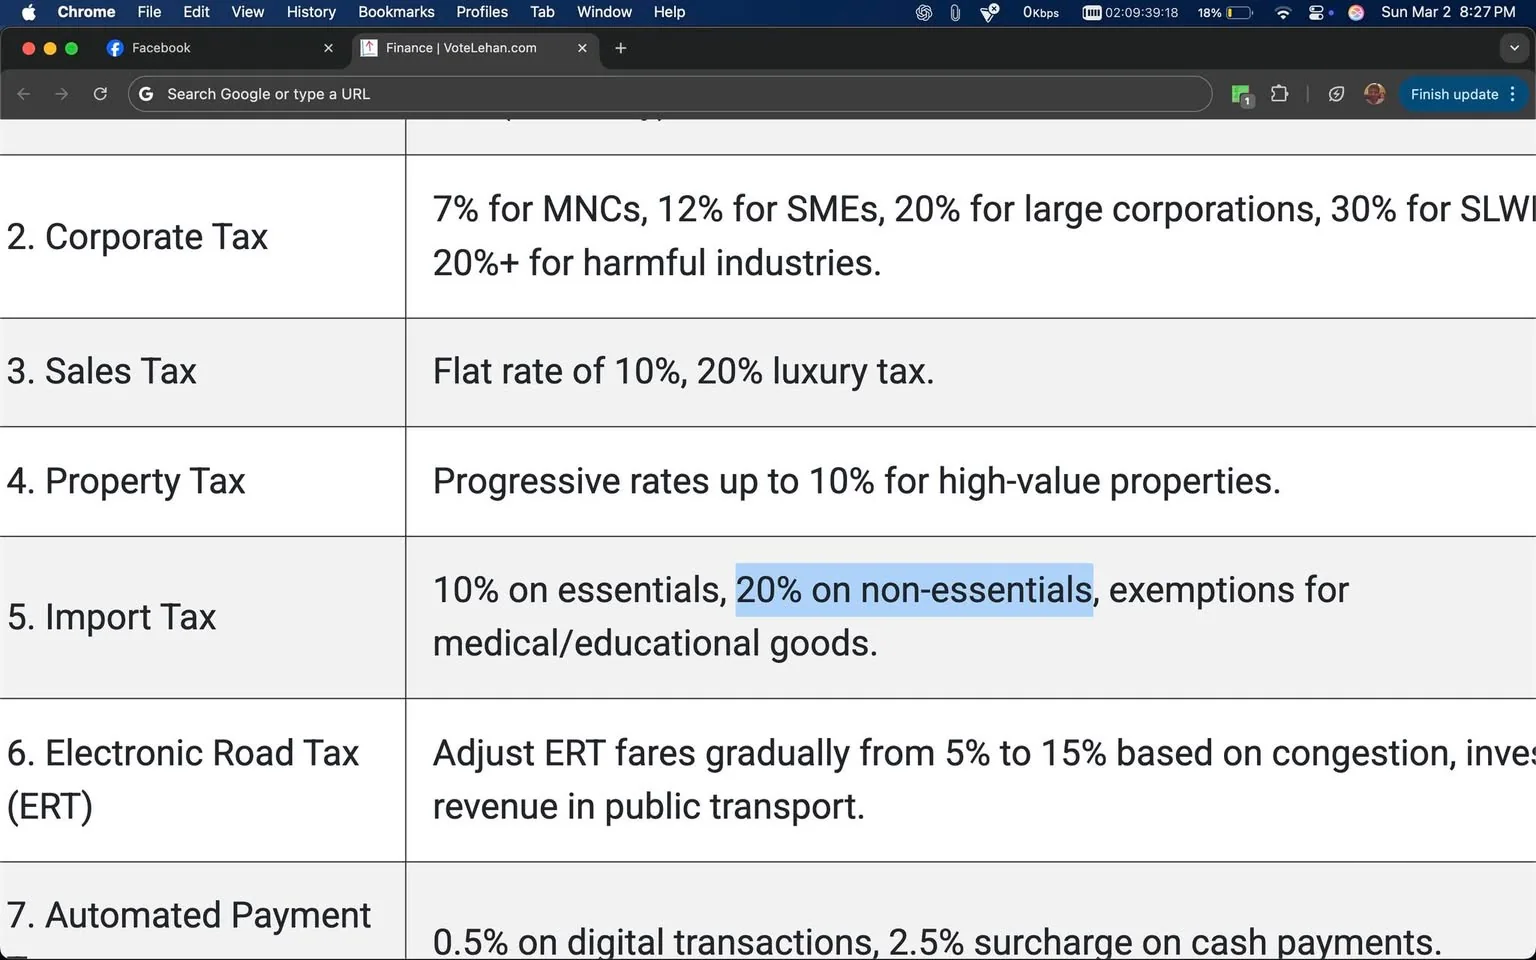Open the Chrome application menu
This screenshot has width=1536, height=960.
coord(86,12)
